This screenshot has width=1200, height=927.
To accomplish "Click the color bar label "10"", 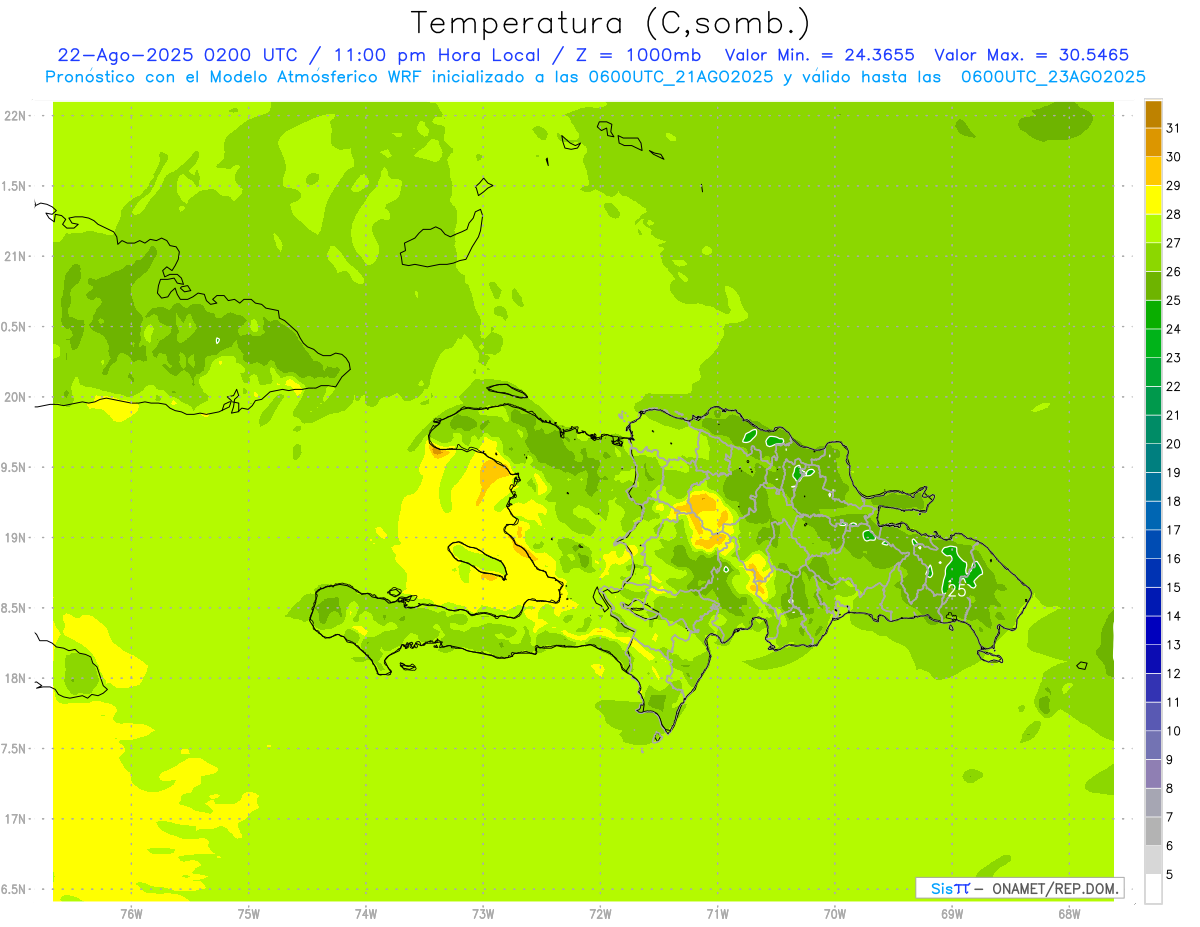I will (x=1173, y=731).
